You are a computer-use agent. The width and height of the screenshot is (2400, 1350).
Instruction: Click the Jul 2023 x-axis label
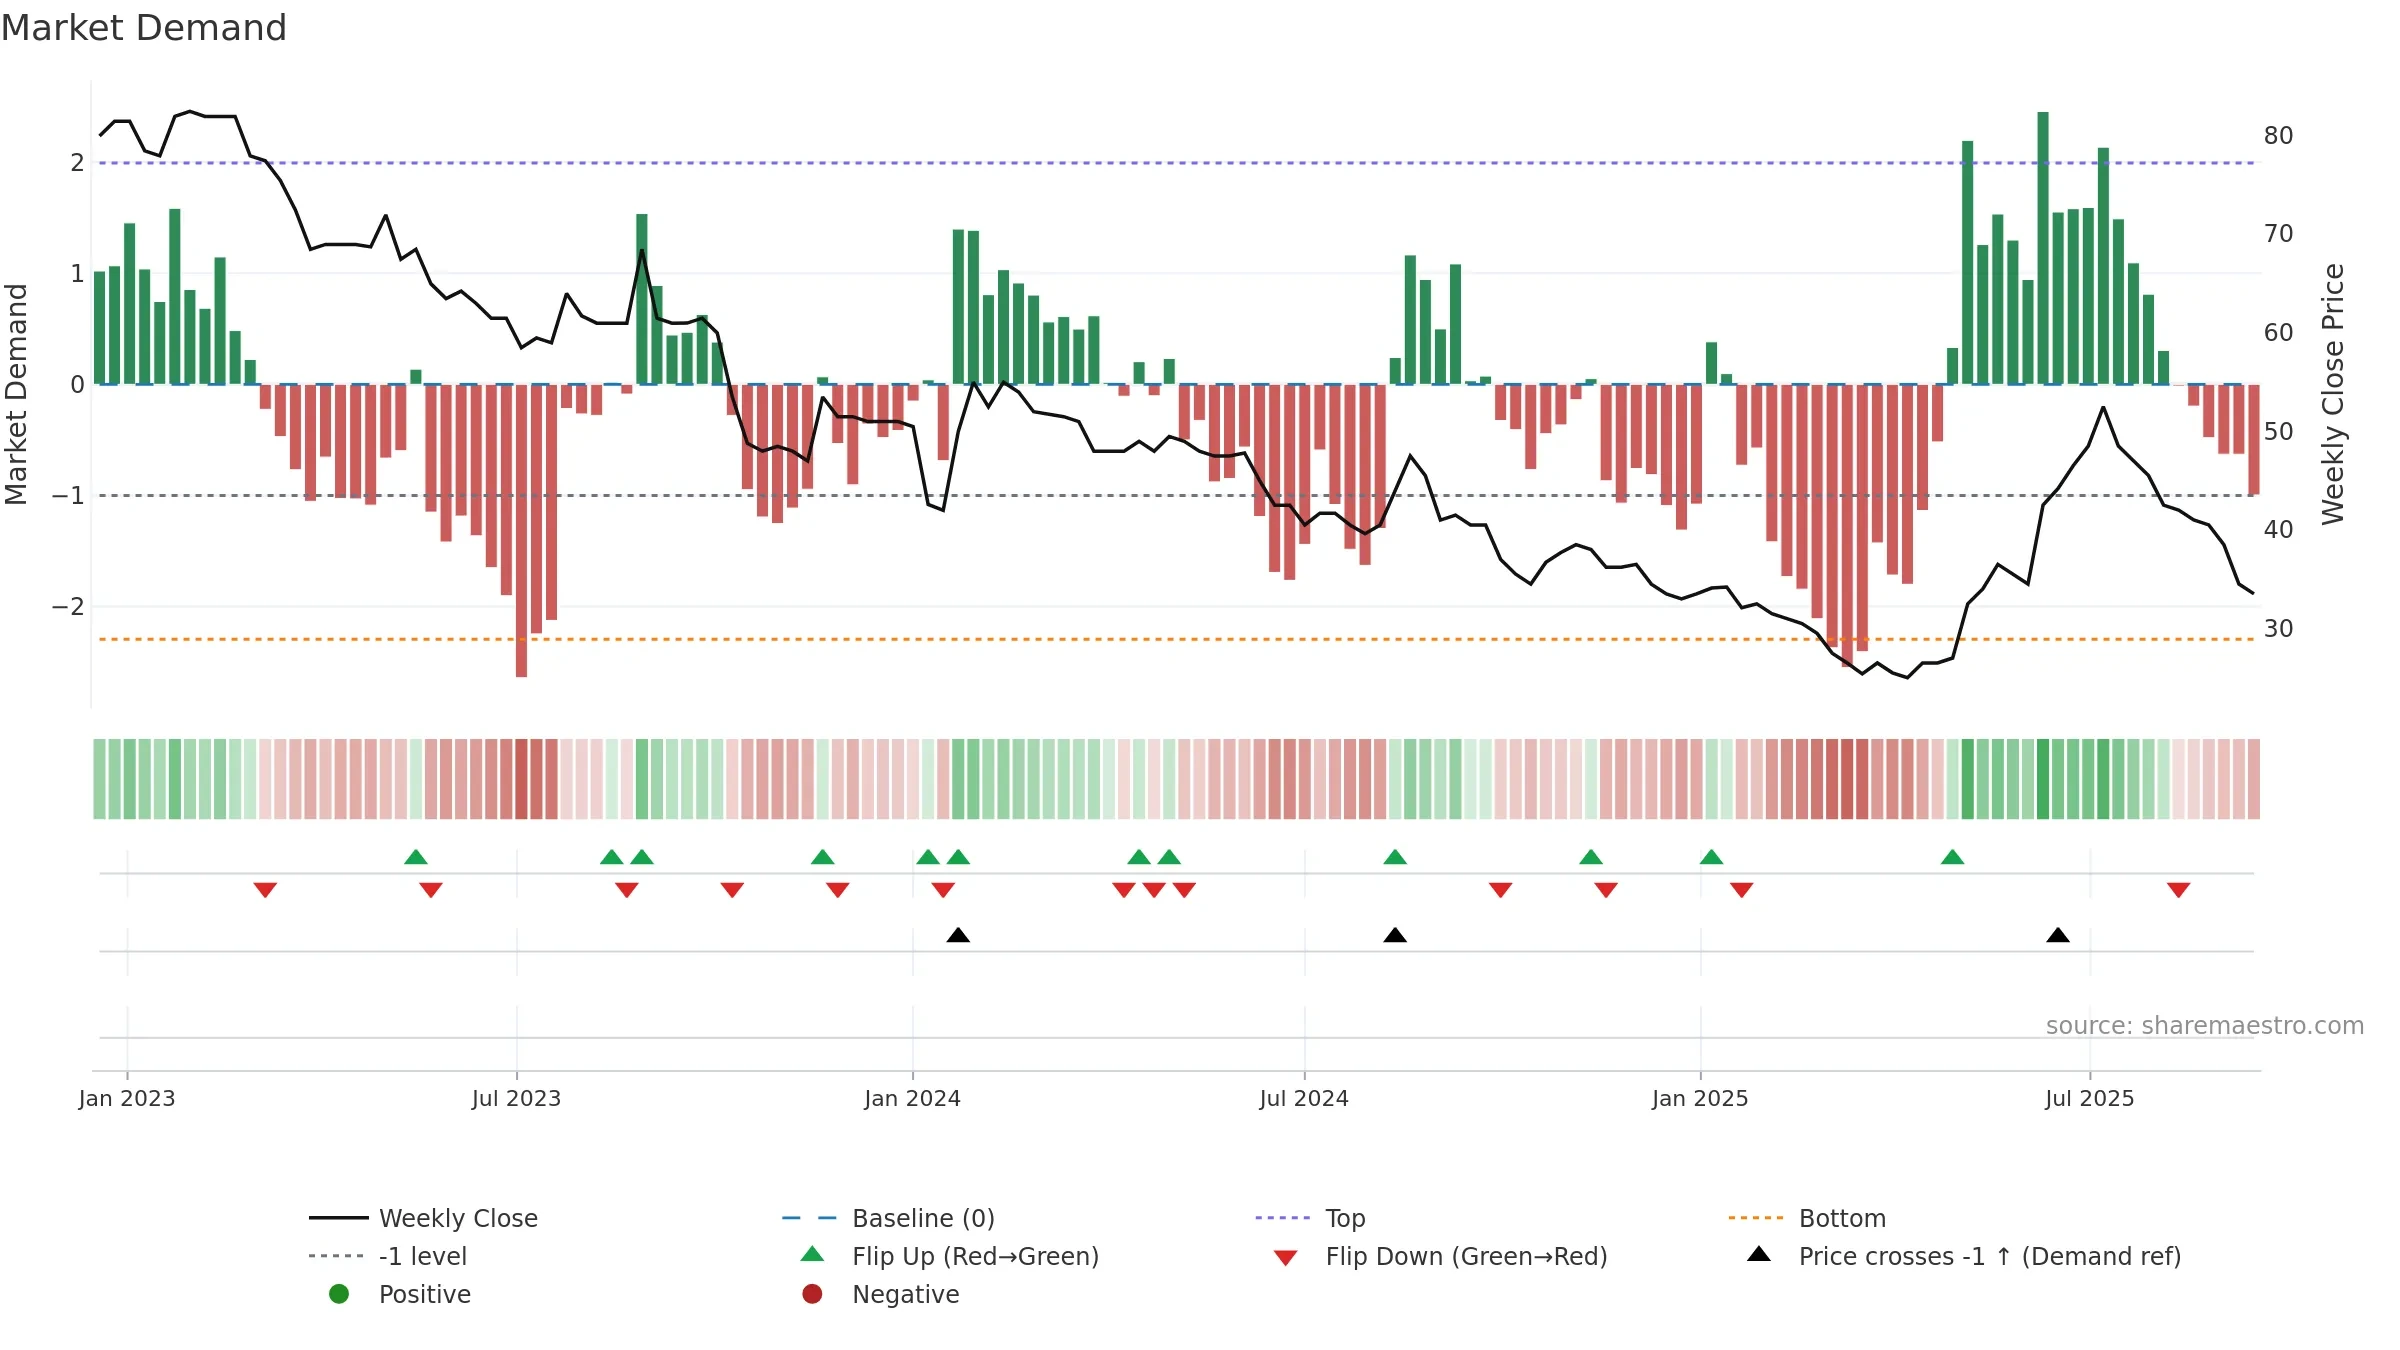point(516,1098)
